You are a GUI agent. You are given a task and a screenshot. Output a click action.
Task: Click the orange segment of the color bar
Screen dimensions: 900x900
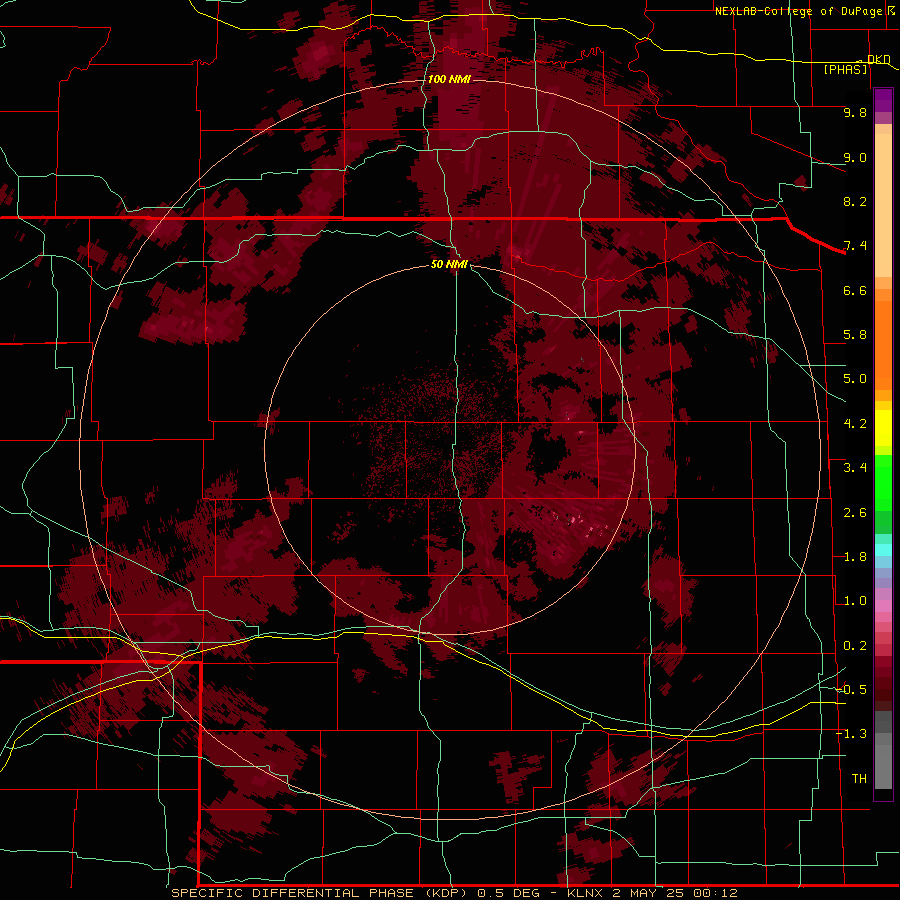(883, 344)
